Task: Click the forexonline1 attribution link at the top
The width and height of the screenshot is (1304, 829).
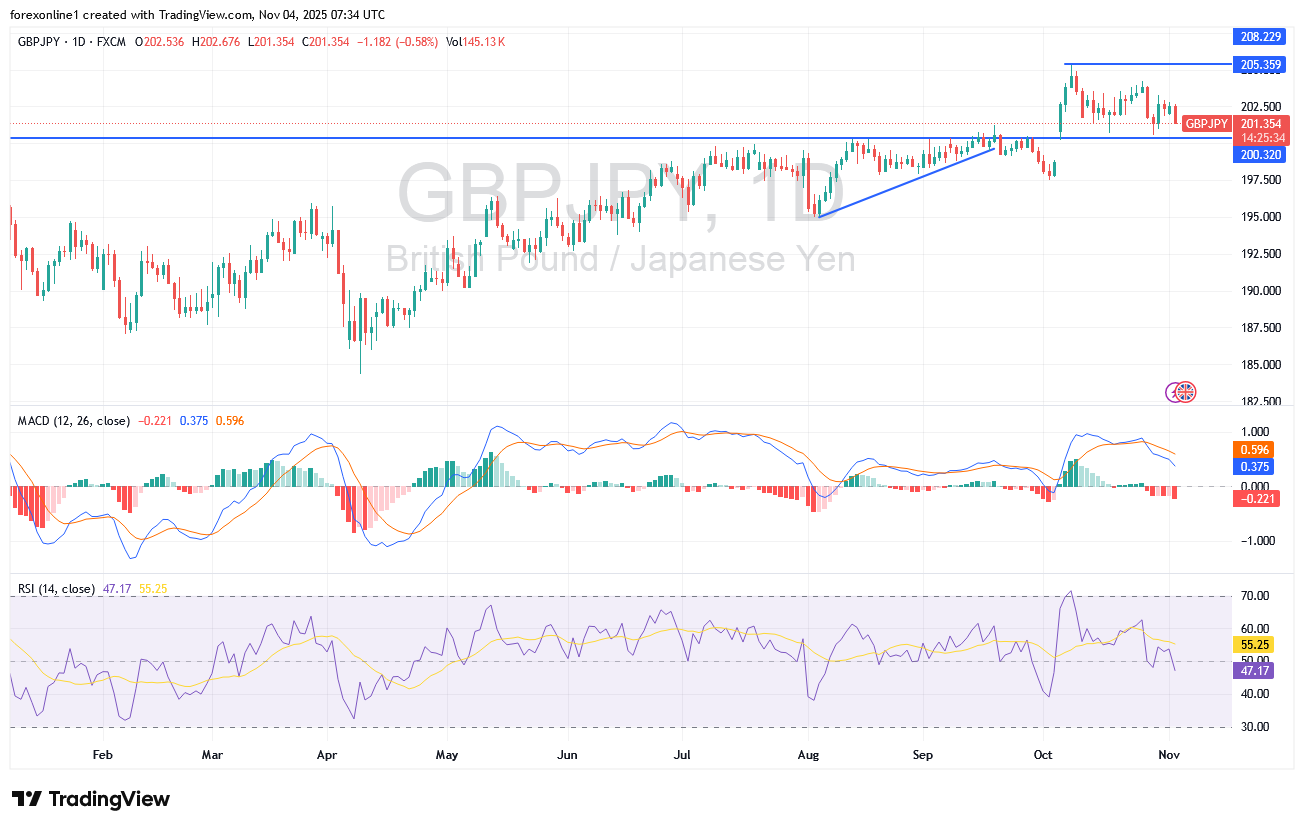Action: coord(45,15)
